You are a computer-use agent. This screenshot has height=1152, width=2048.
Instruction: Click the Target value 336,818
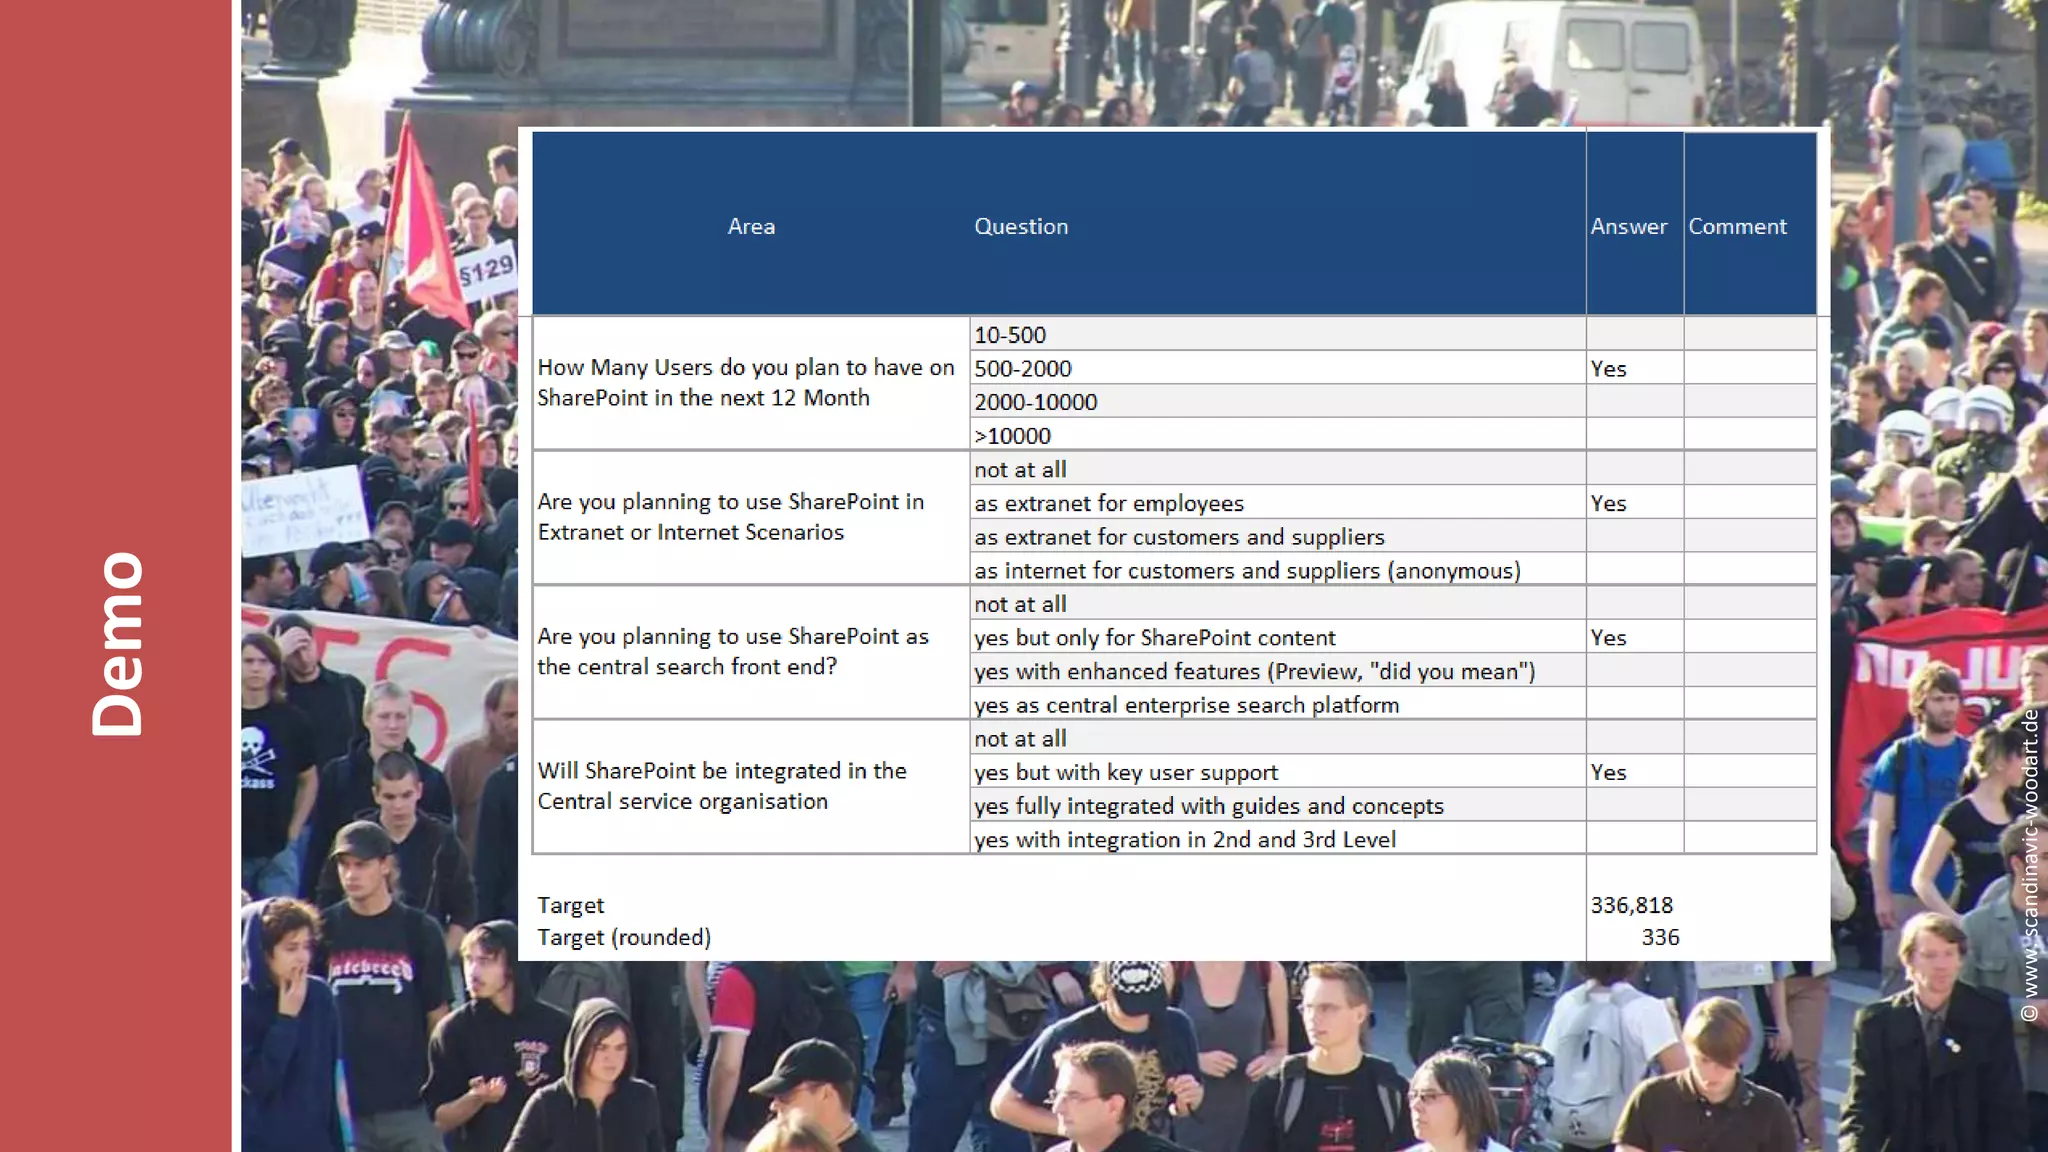(1632, 905)
